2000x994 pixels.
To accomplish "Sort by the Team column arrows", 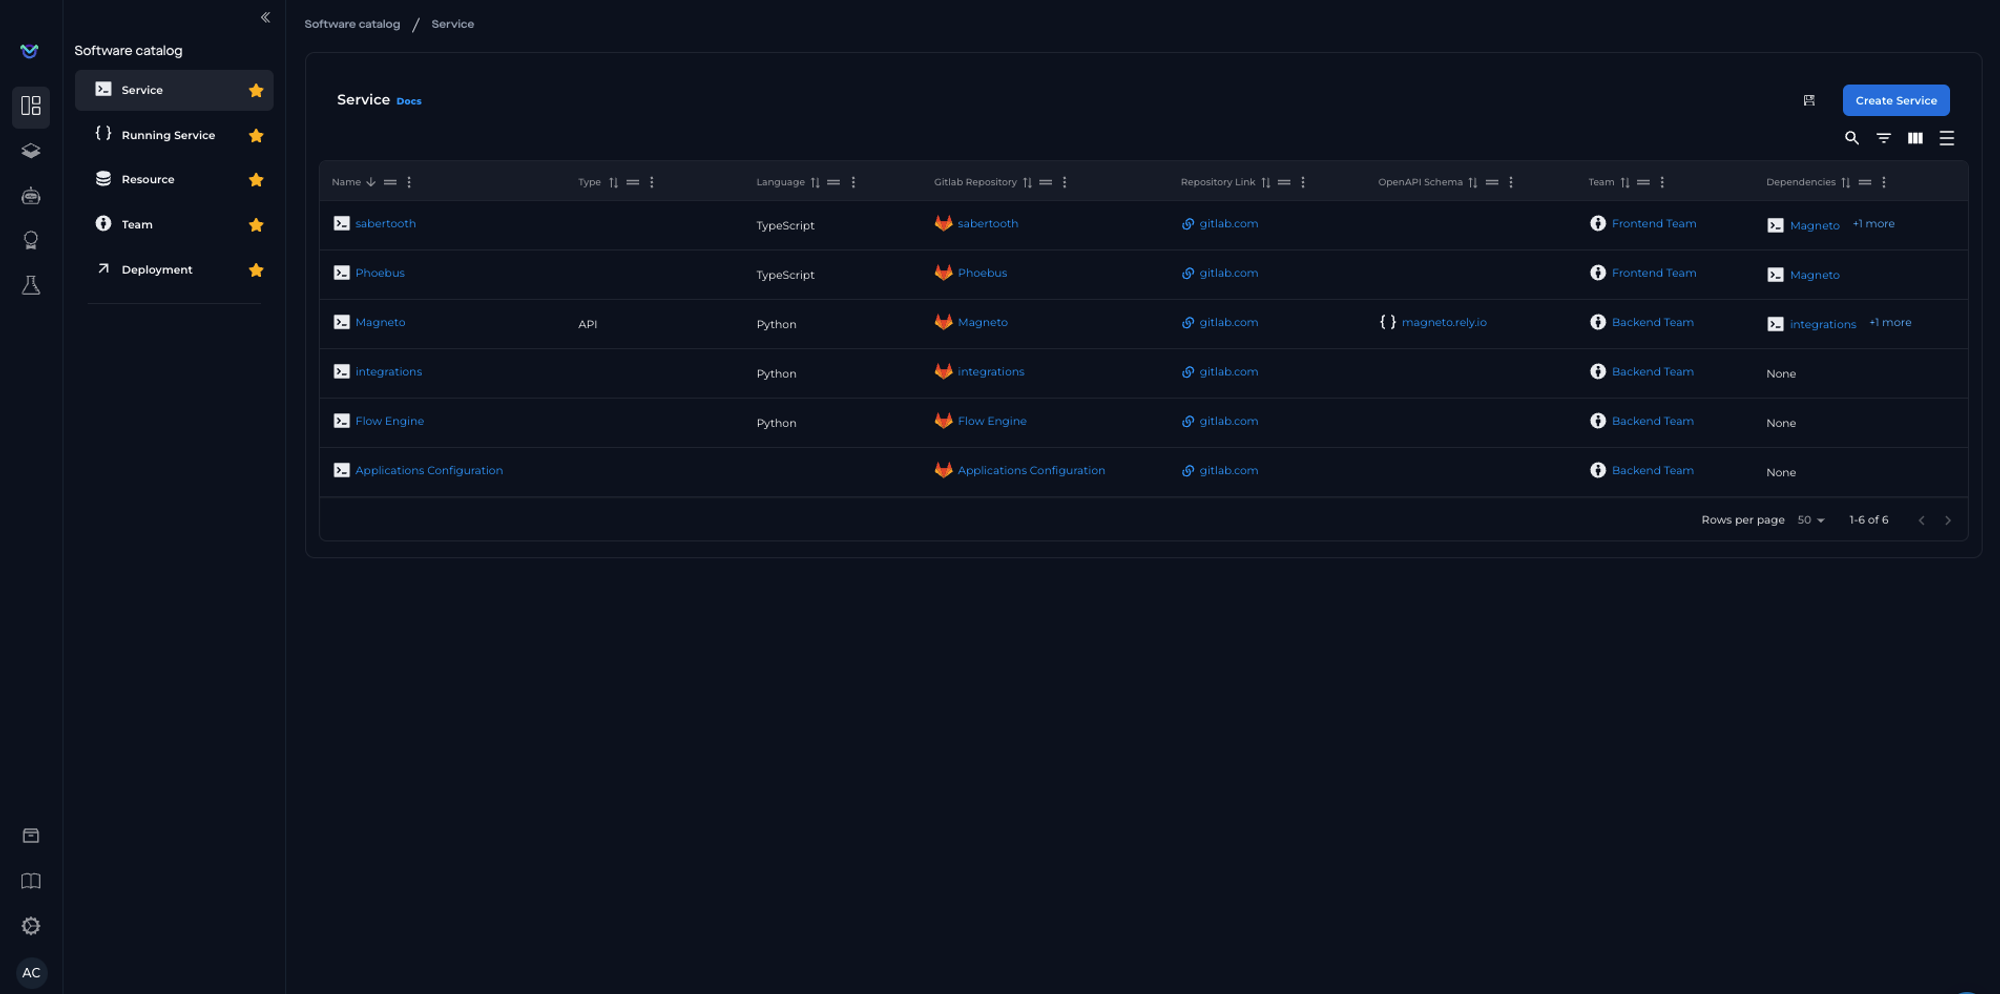I will point(1625,182).
